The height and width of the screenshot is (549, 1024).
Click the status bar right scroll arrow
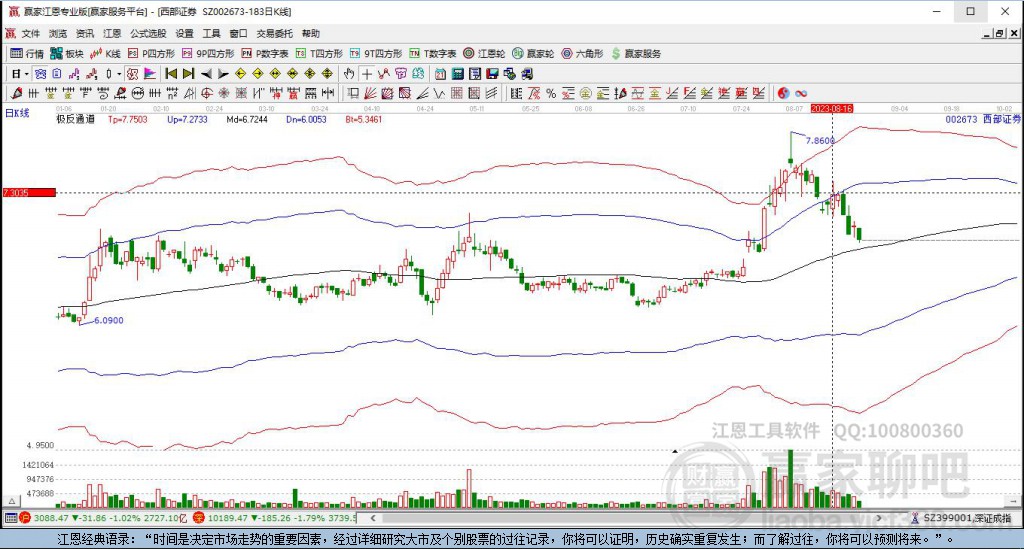(879, 518)
